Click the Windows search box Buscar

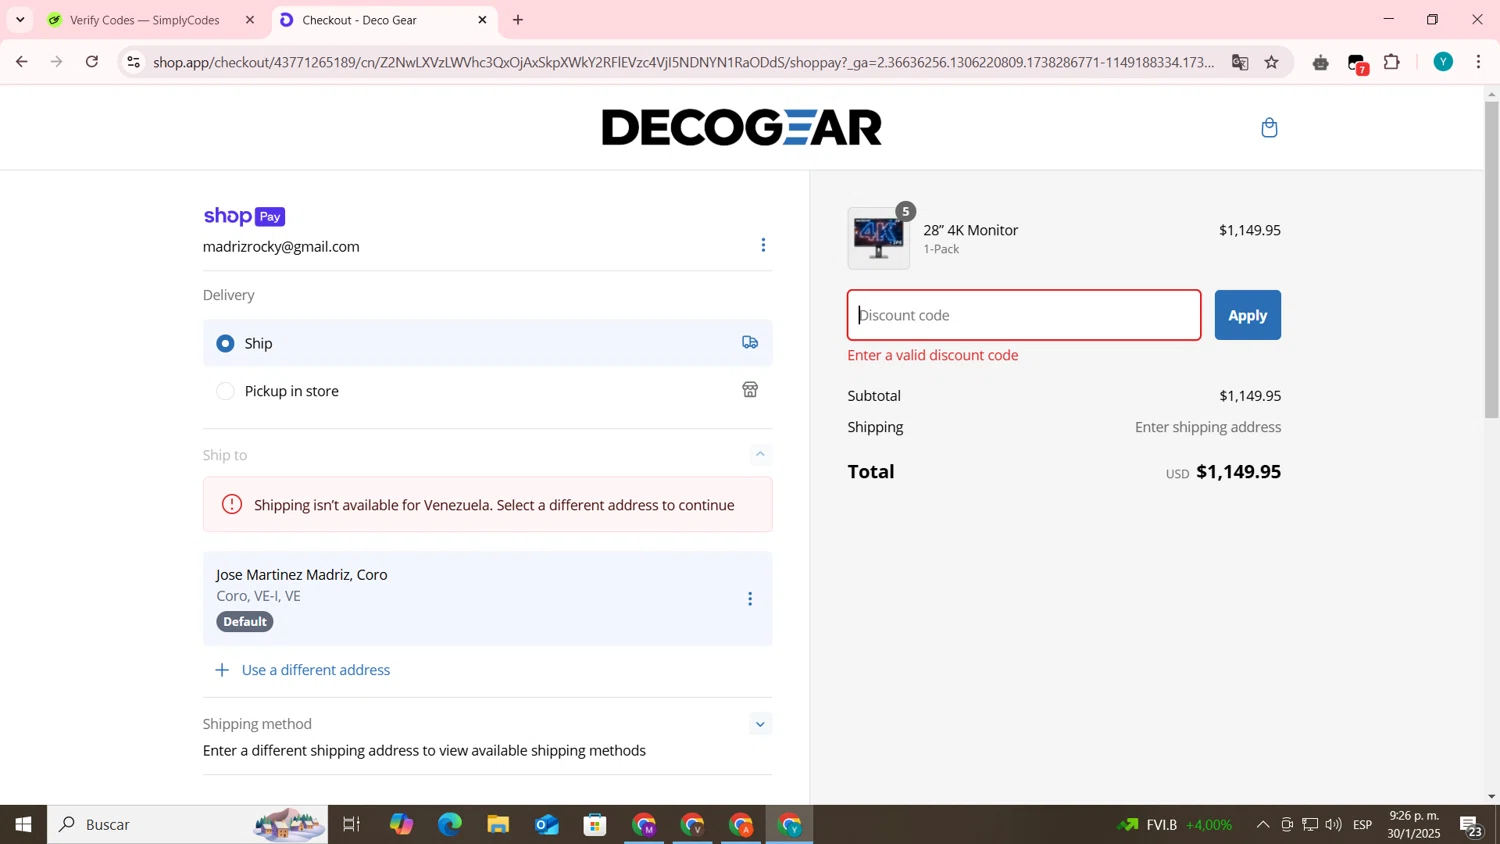click(x=188, y=825)
